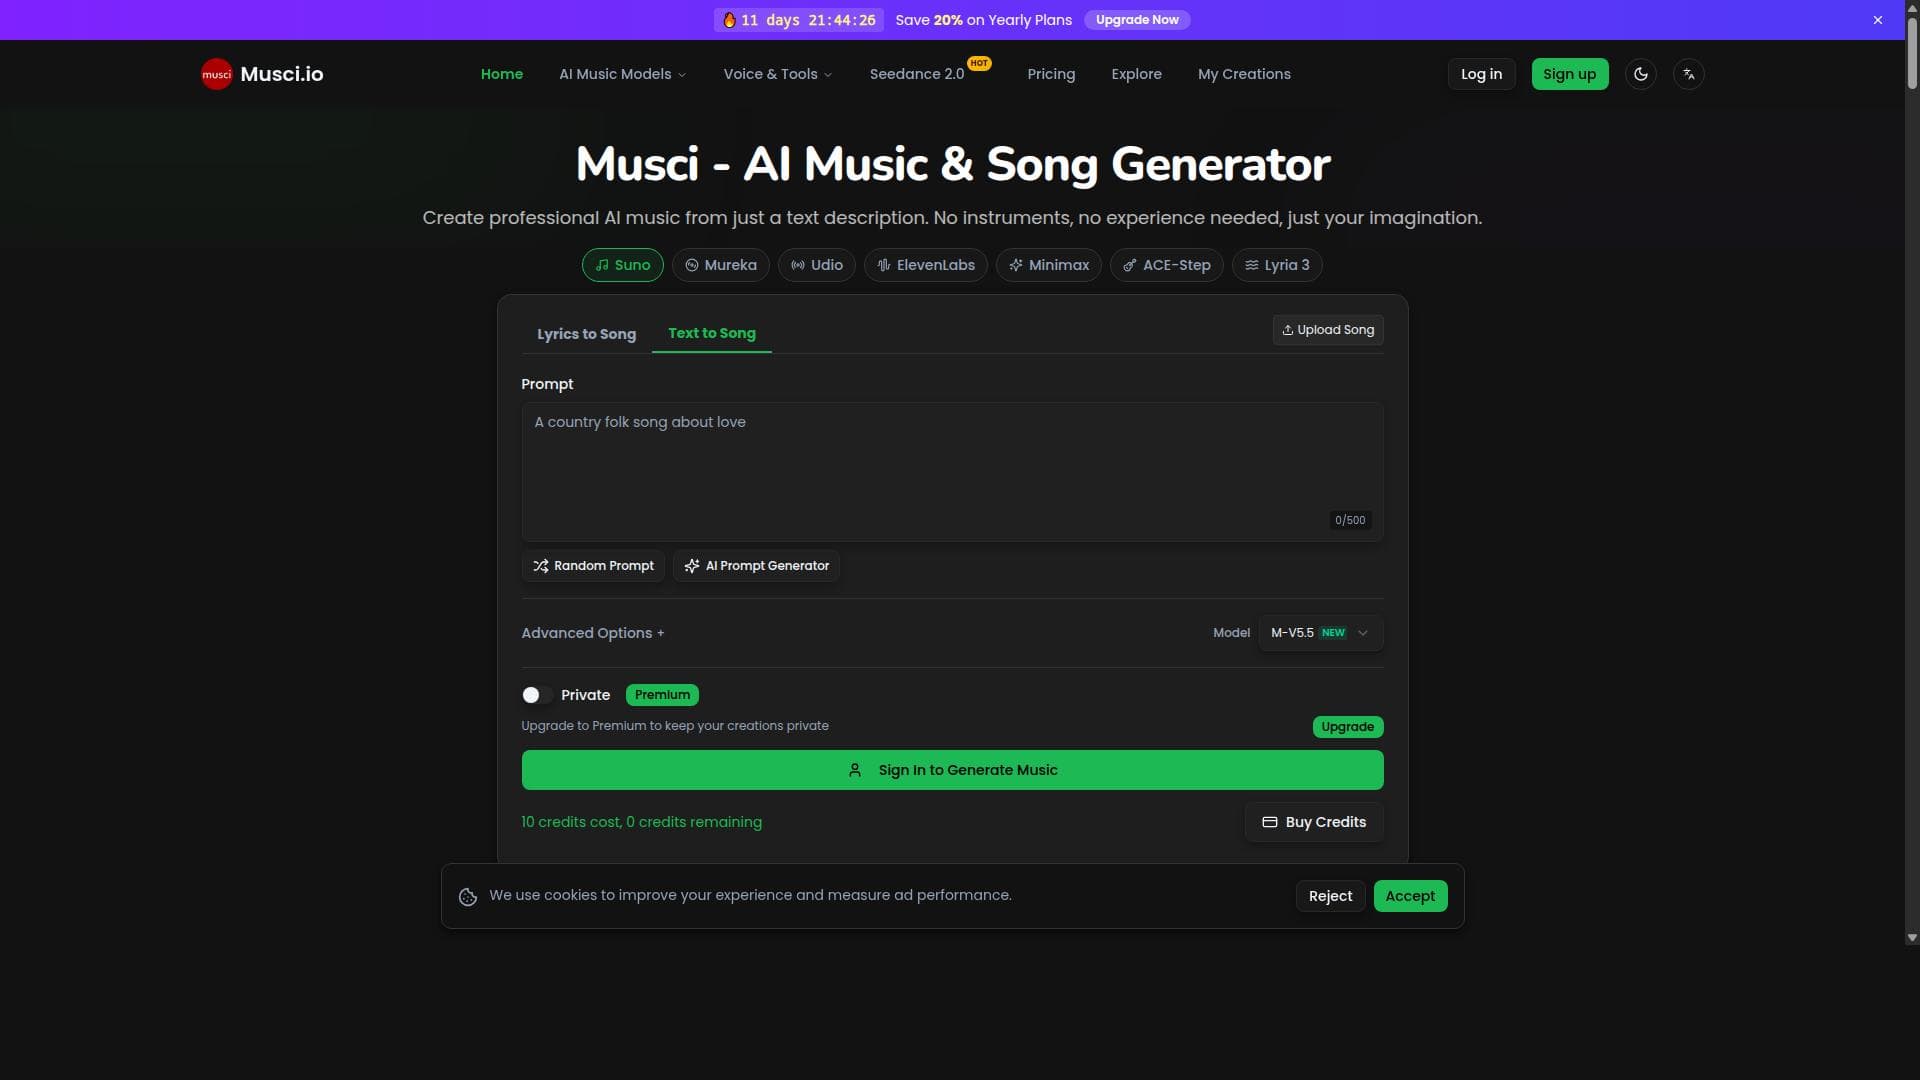
Task: Click the Musci.io red logo icon
Action: point(216,74)
